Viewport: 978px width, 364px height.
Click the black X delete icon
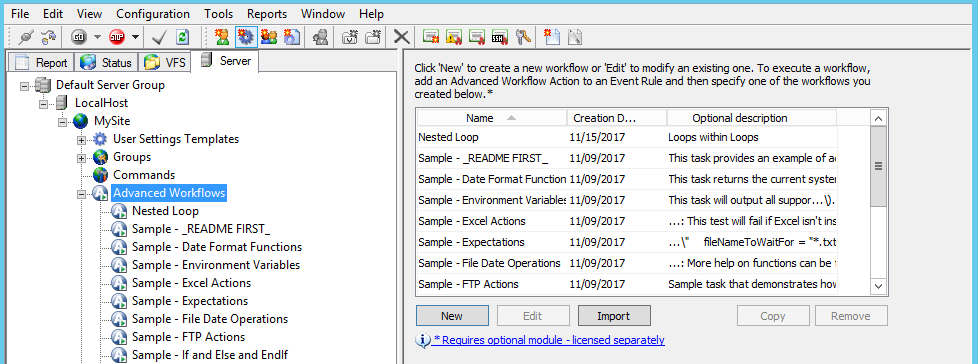point(402,37)
